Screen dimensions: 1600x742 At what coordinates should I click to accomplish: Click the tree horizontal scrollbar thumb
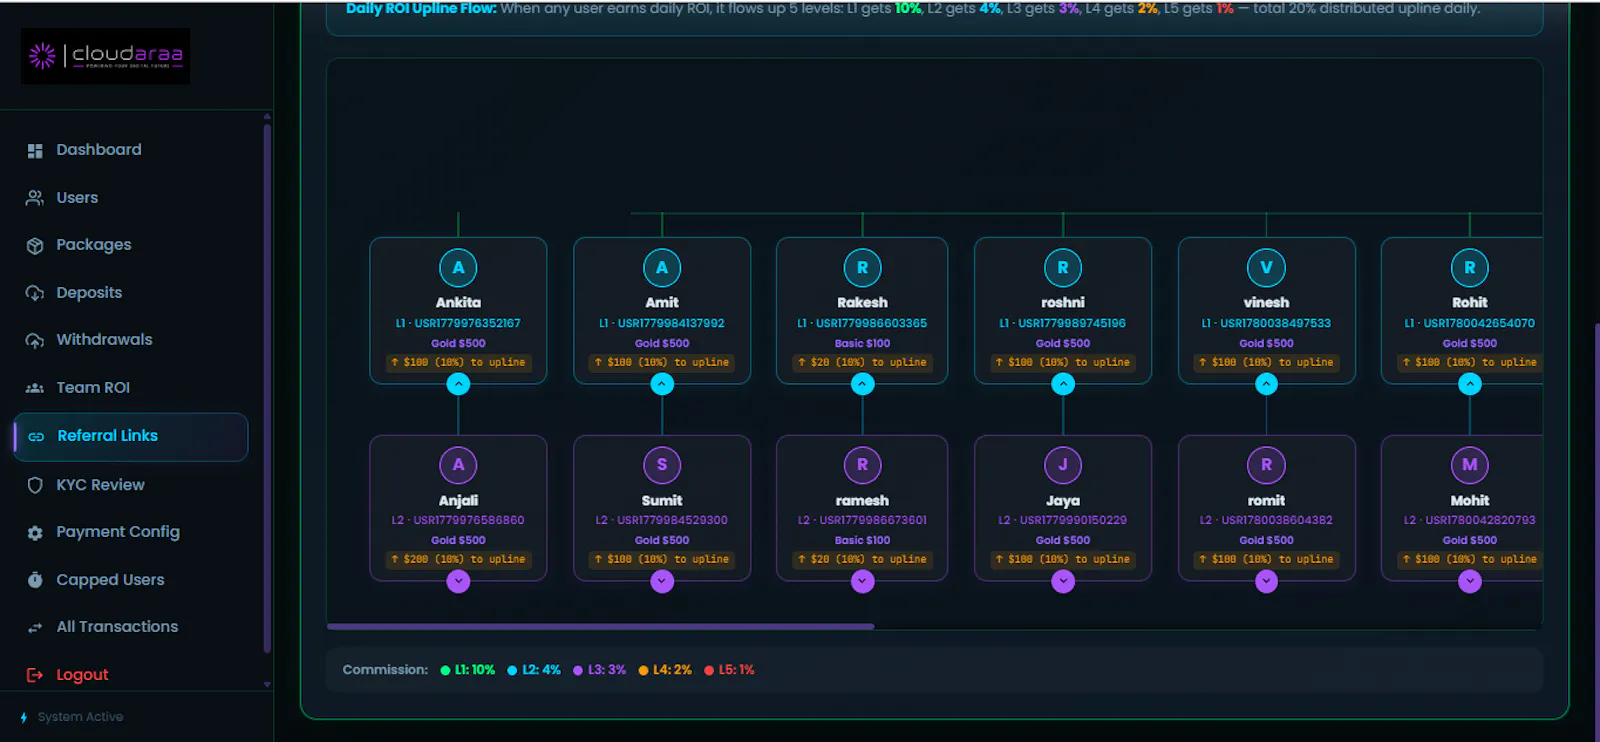[600, 627]
